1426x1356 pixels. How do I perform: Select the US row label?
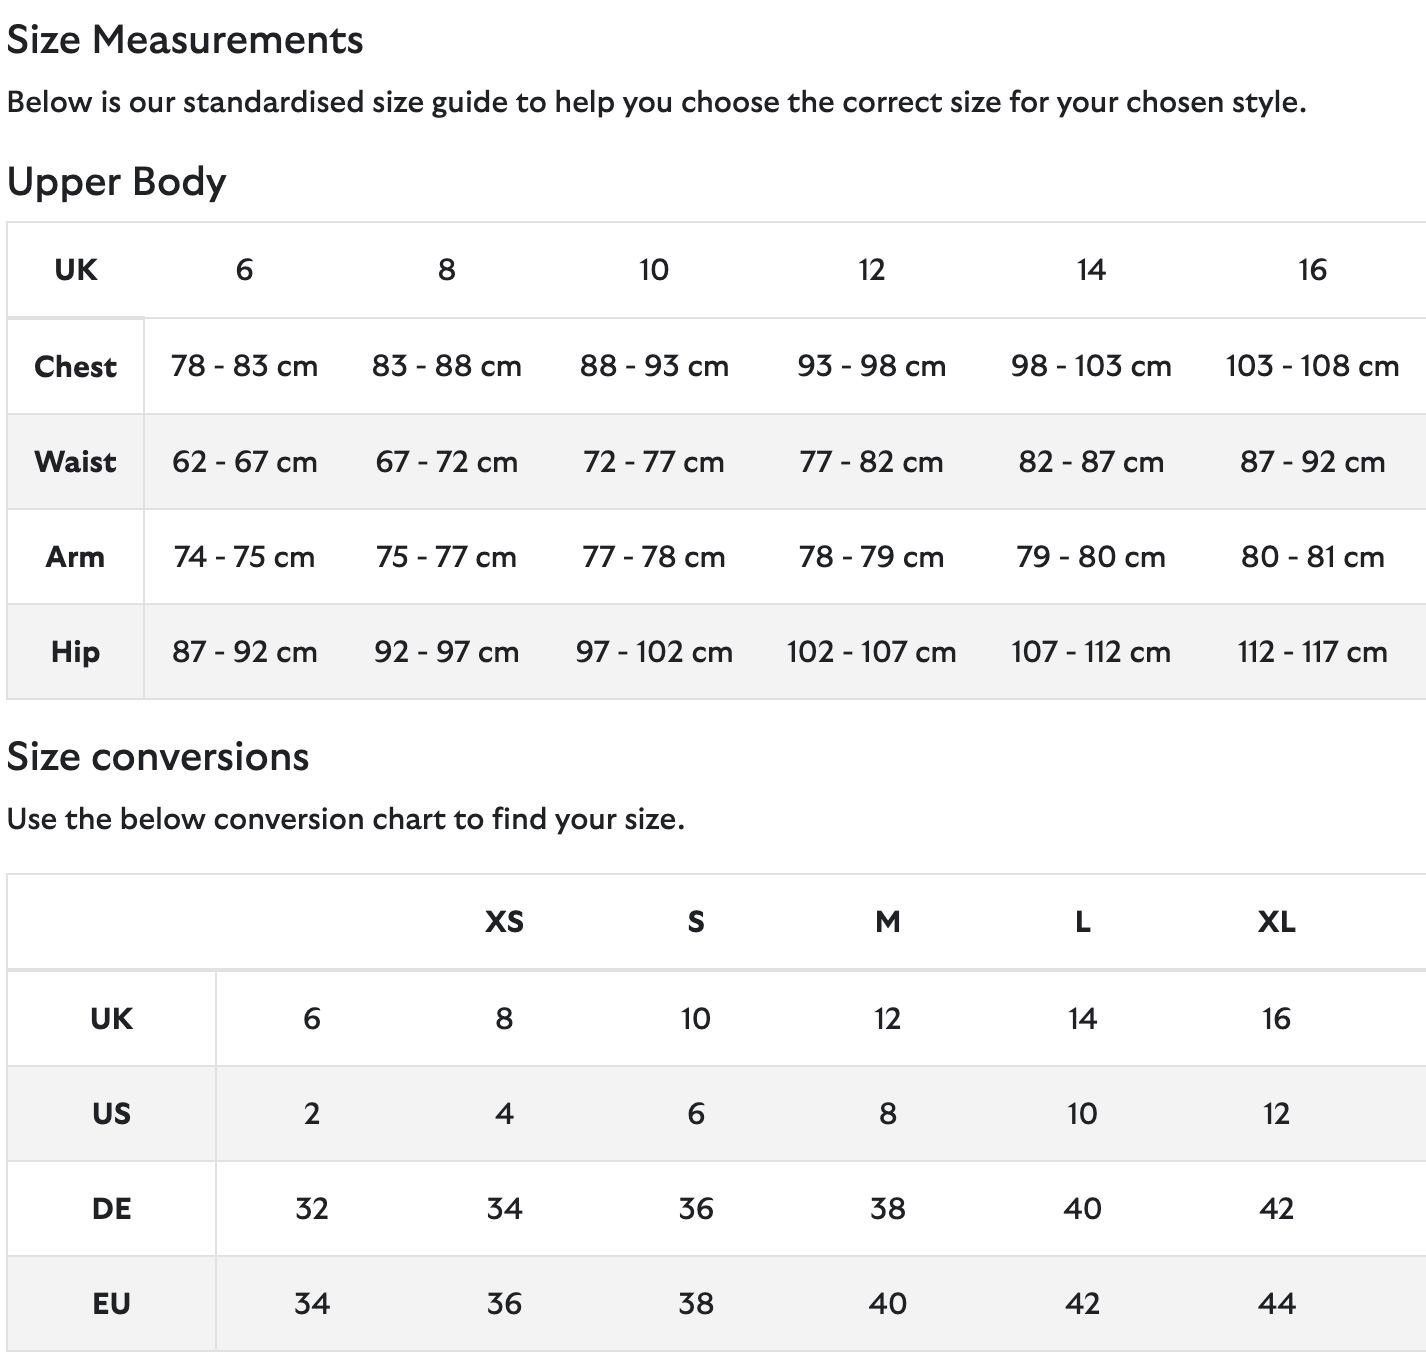(x=111, y=1114)
